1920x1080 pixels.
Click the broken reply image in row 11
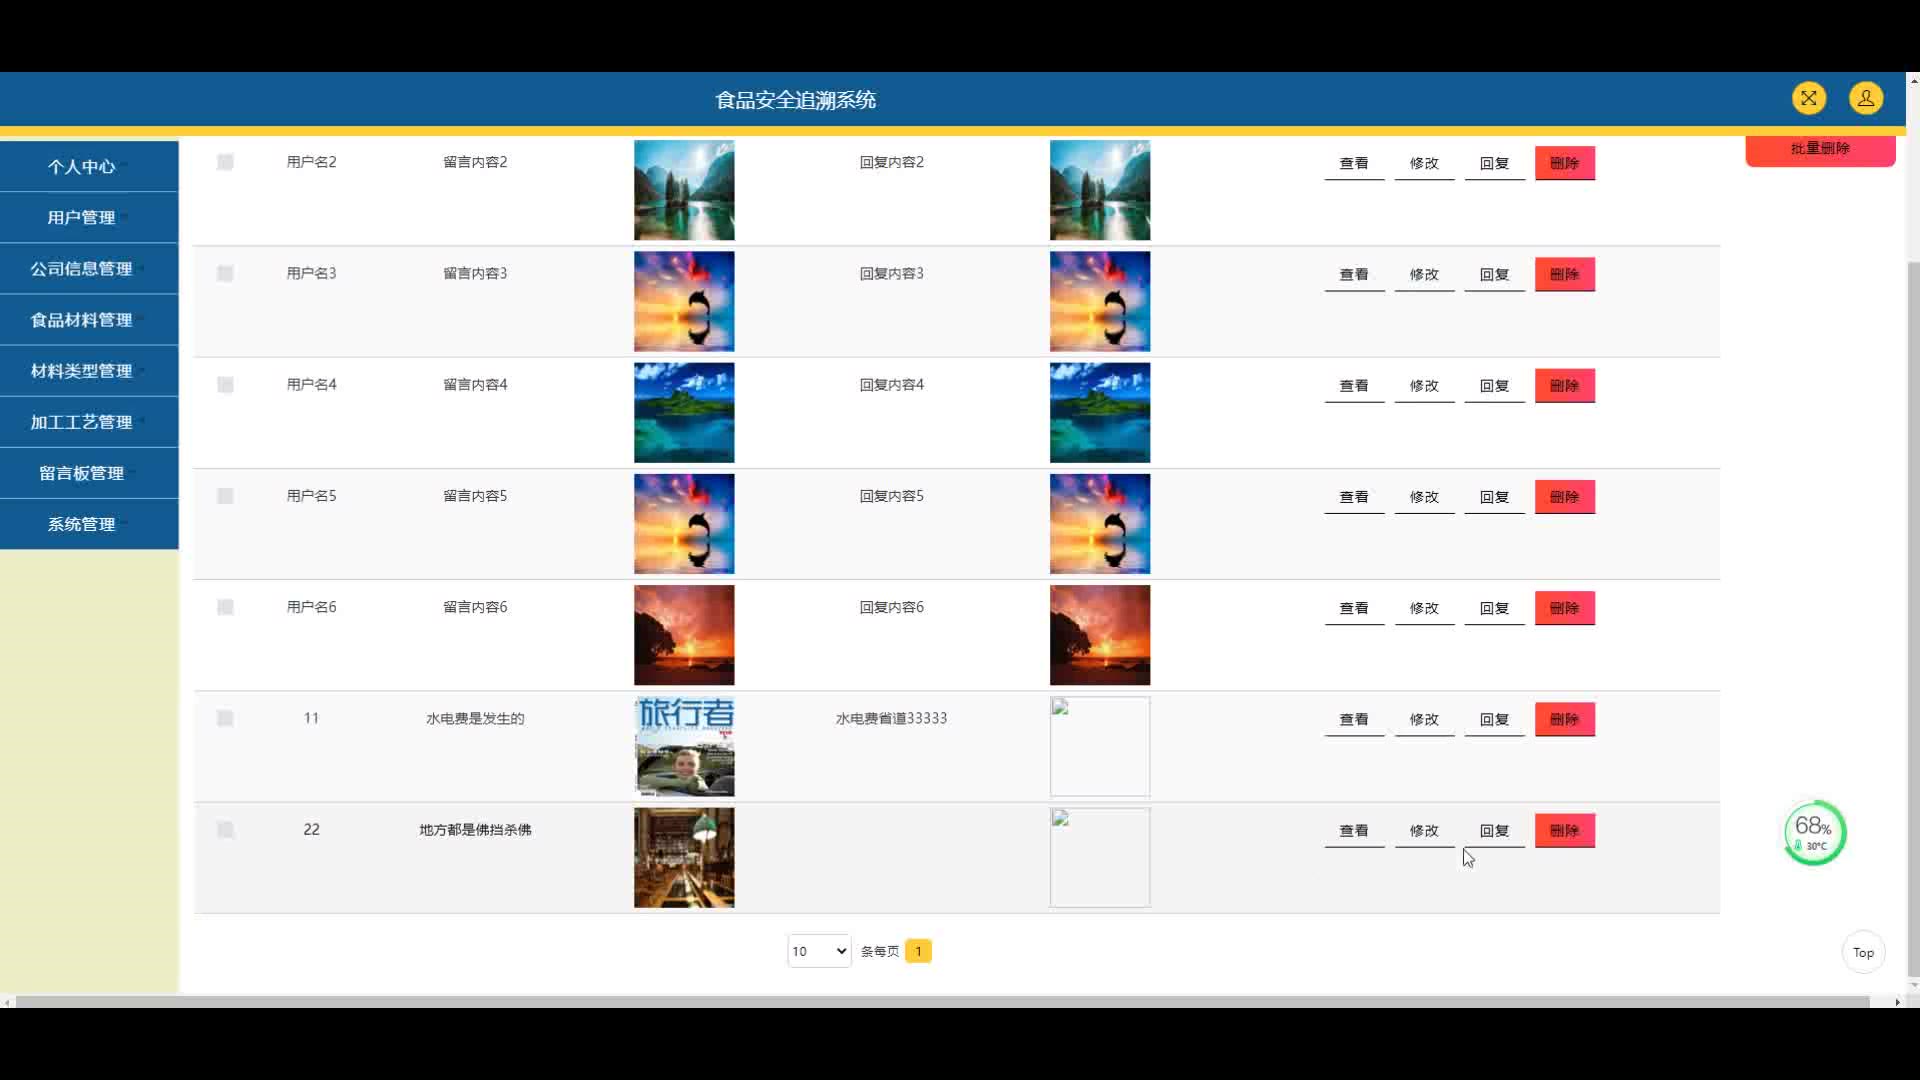pos(1099,746)
